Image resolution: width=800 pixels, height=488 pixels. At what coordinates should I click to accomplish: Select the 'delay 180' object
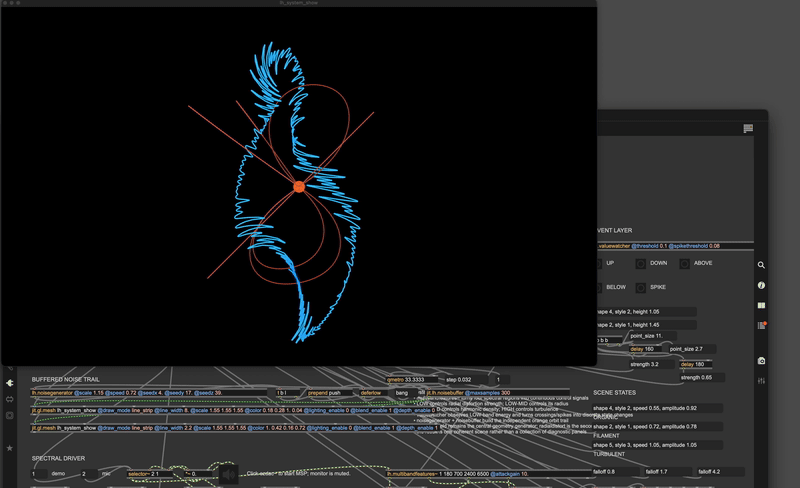click(695, 364)
